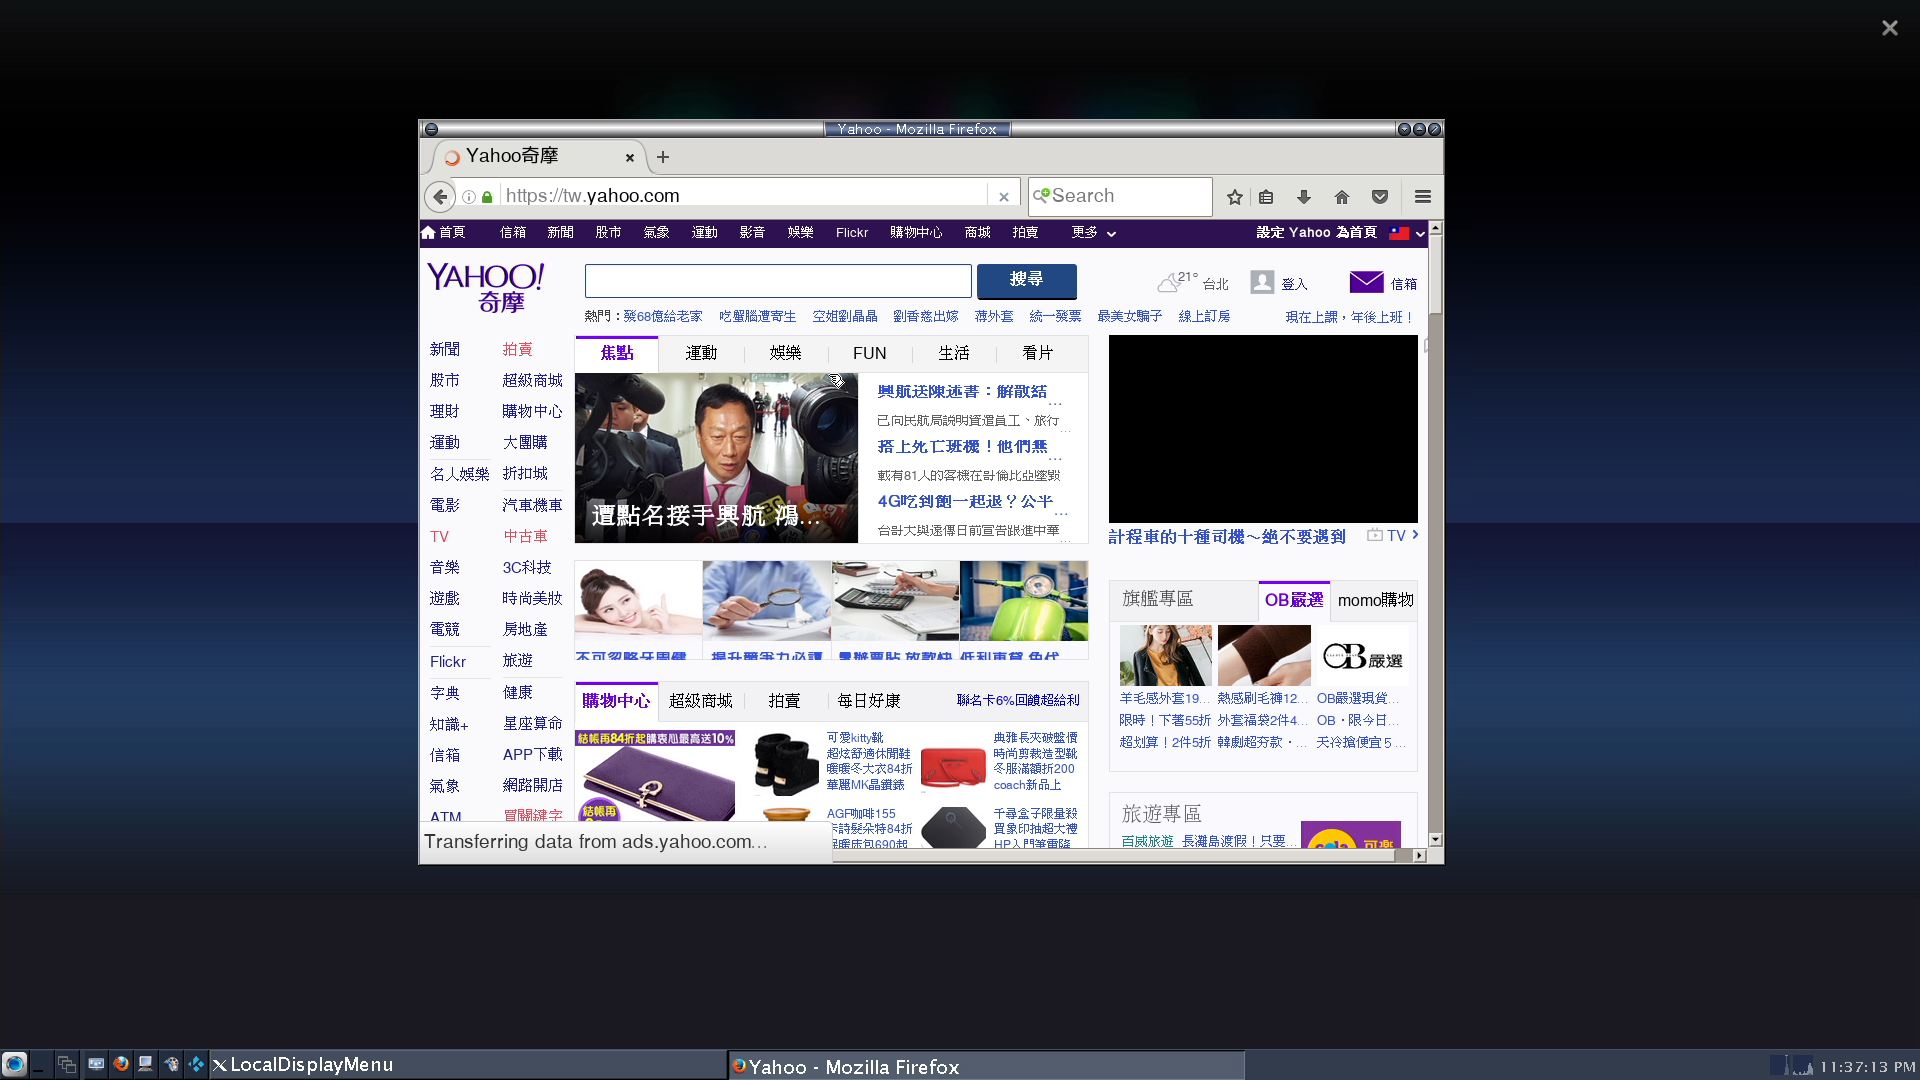Screen dimensions: 1920x1080
Task: Click the taskbar computer monitor icon
Action: (x=146, y=1064)
